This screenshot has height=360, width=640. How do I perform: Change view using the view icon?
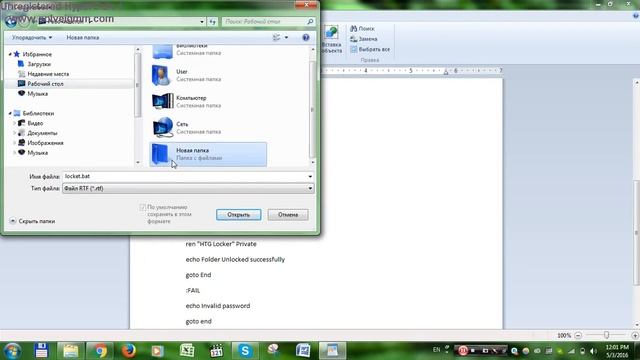(277, 38)
